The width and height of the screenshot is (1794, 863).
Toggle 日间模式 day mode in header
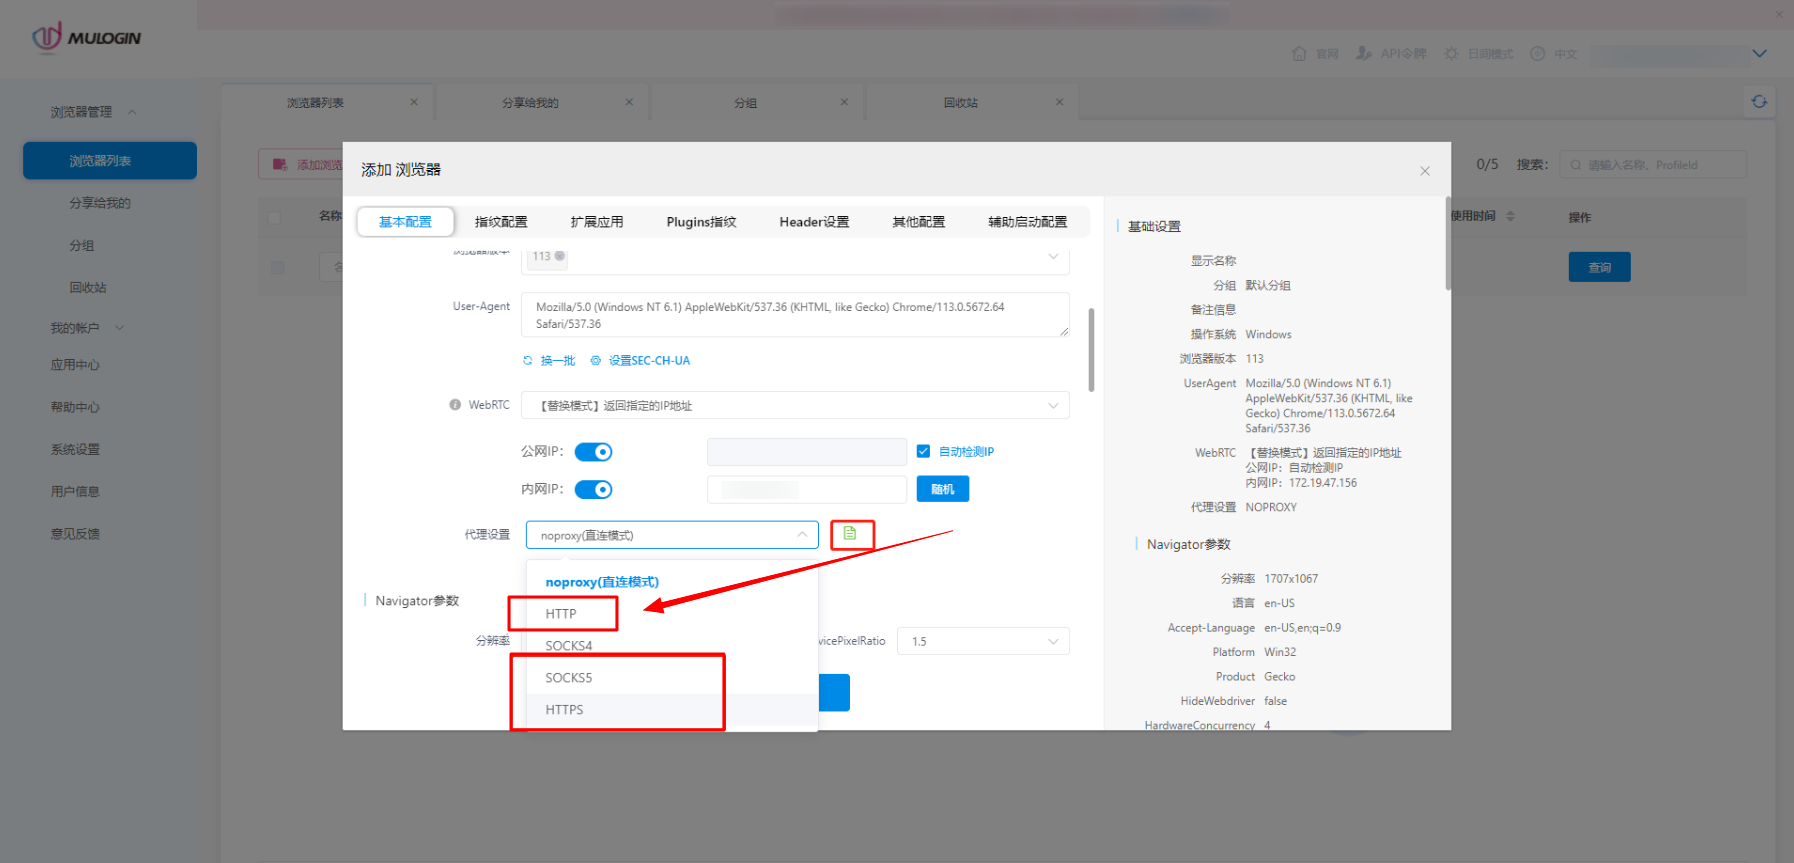pos(1478,54)
